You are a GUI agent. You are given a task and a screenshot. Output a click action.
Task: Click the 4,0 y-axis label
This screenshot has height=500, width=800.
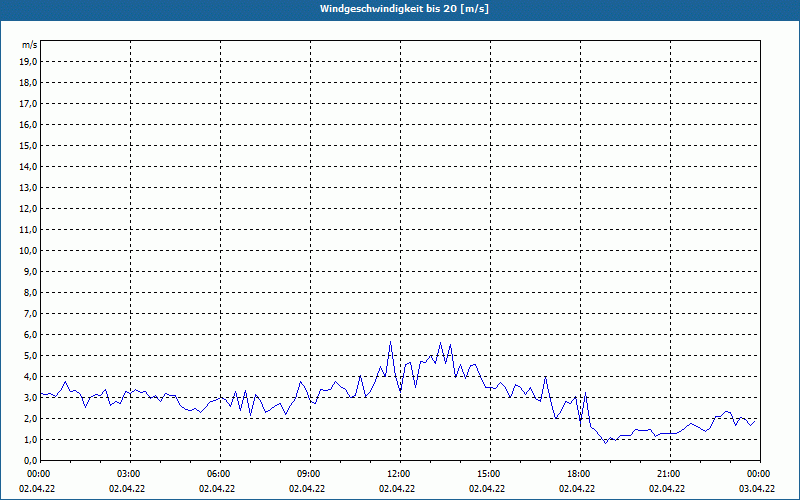30,377
